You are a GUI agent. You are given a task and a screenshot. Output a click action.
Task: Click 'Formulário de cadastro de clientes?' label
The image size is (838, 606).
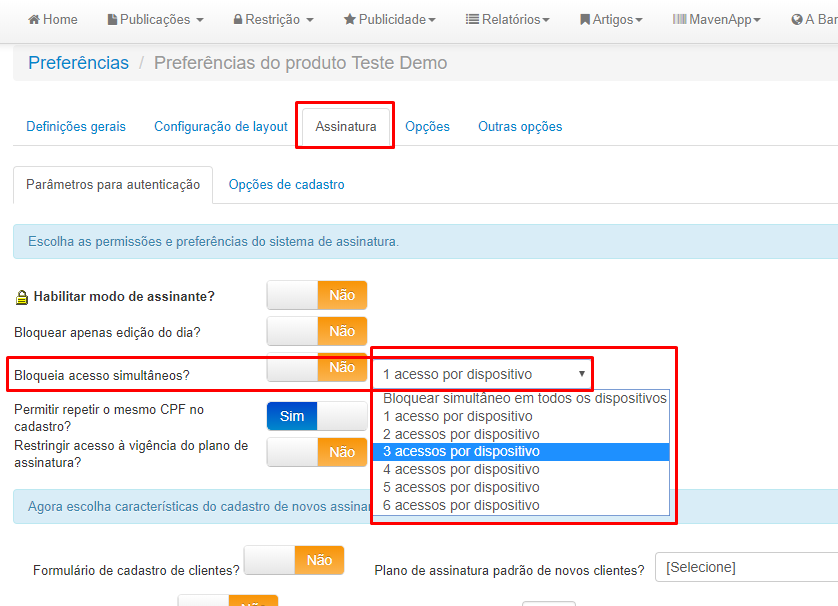pyautogui.click(x=136, y=571)
